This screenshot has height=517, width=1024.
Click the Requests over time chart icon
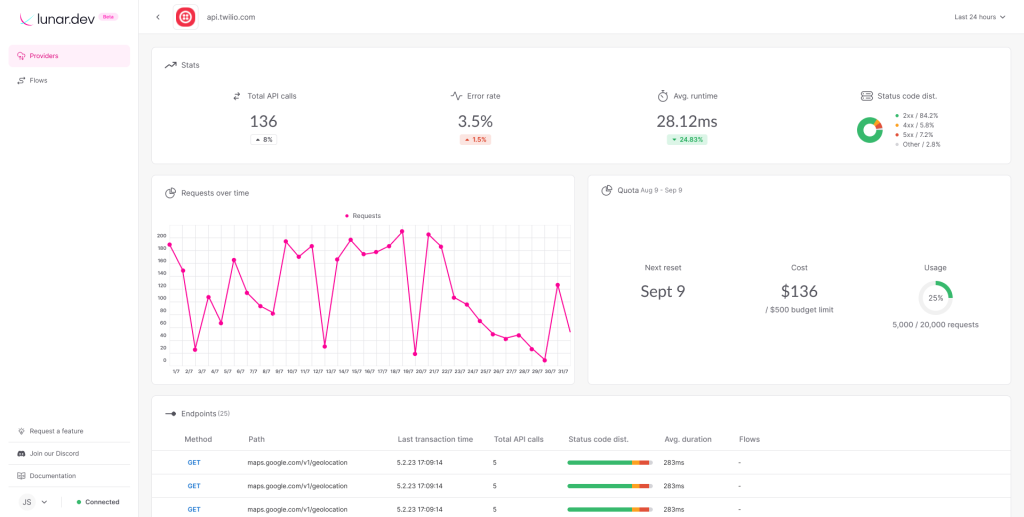click(171, 193)
